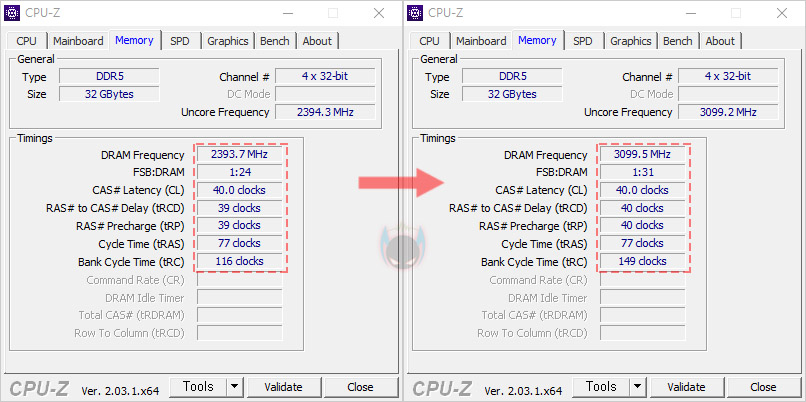Screen dimensions: 806x402
Task: Expand Tools dropdown arrow in left window
Action: (x=234, y=387)
